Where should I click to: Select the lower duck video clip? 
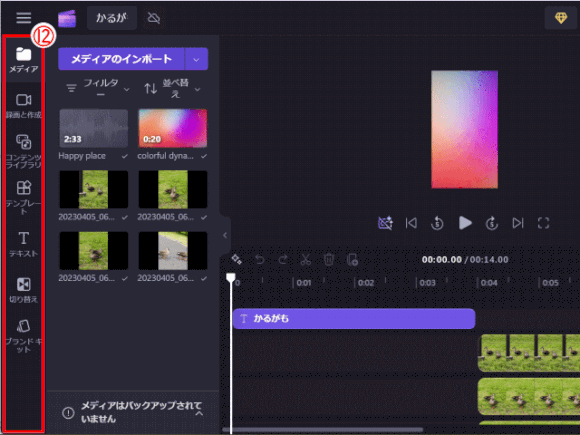pos(529,396)
